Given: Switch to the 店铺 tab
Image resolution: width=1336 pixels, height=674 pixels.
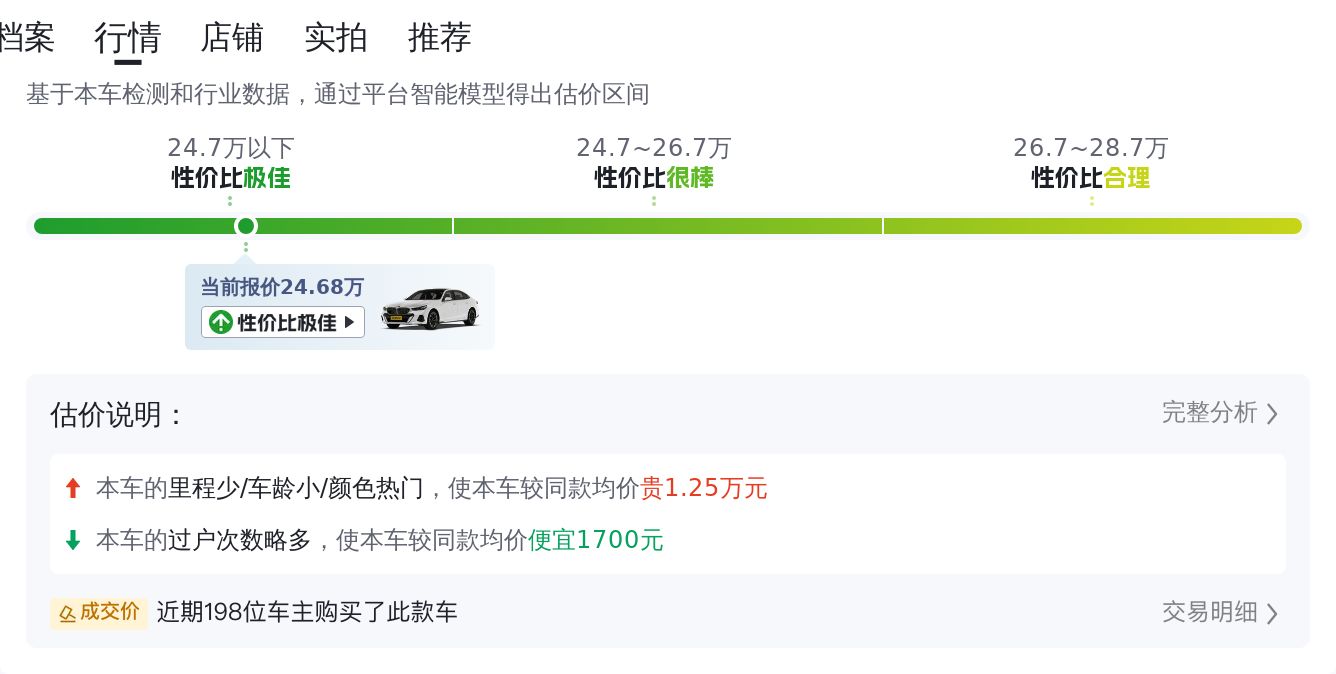Looking at the screenshot, I should (232, 38).
